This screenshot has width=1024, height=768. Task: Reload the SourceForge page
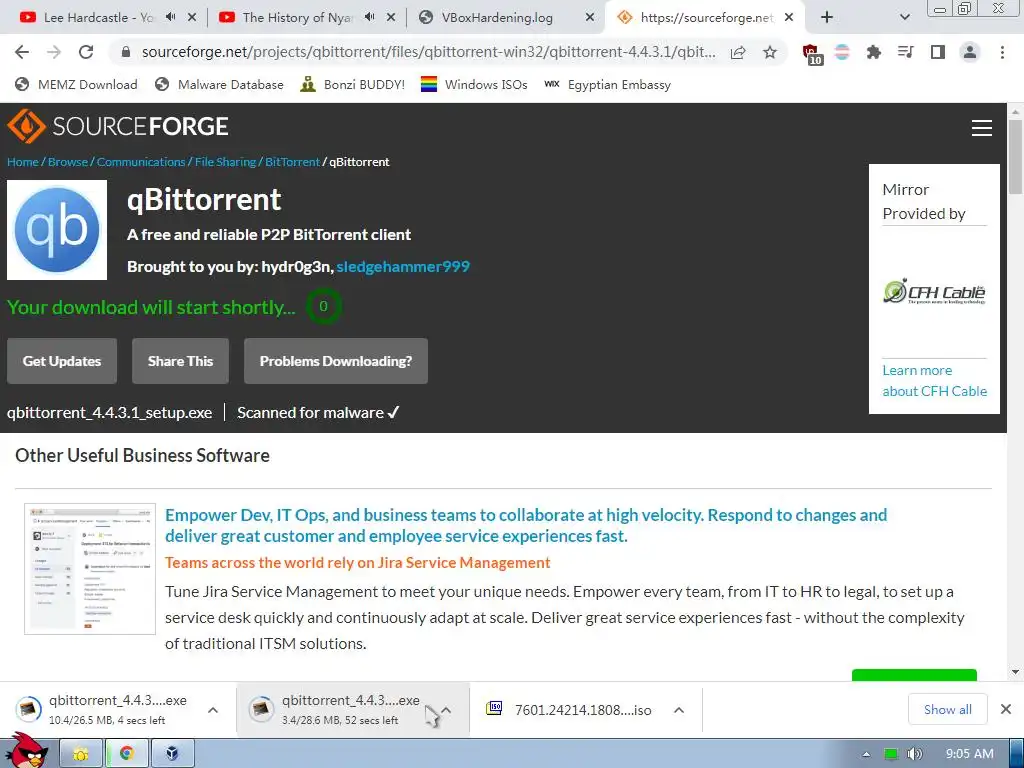coord(86,52)
